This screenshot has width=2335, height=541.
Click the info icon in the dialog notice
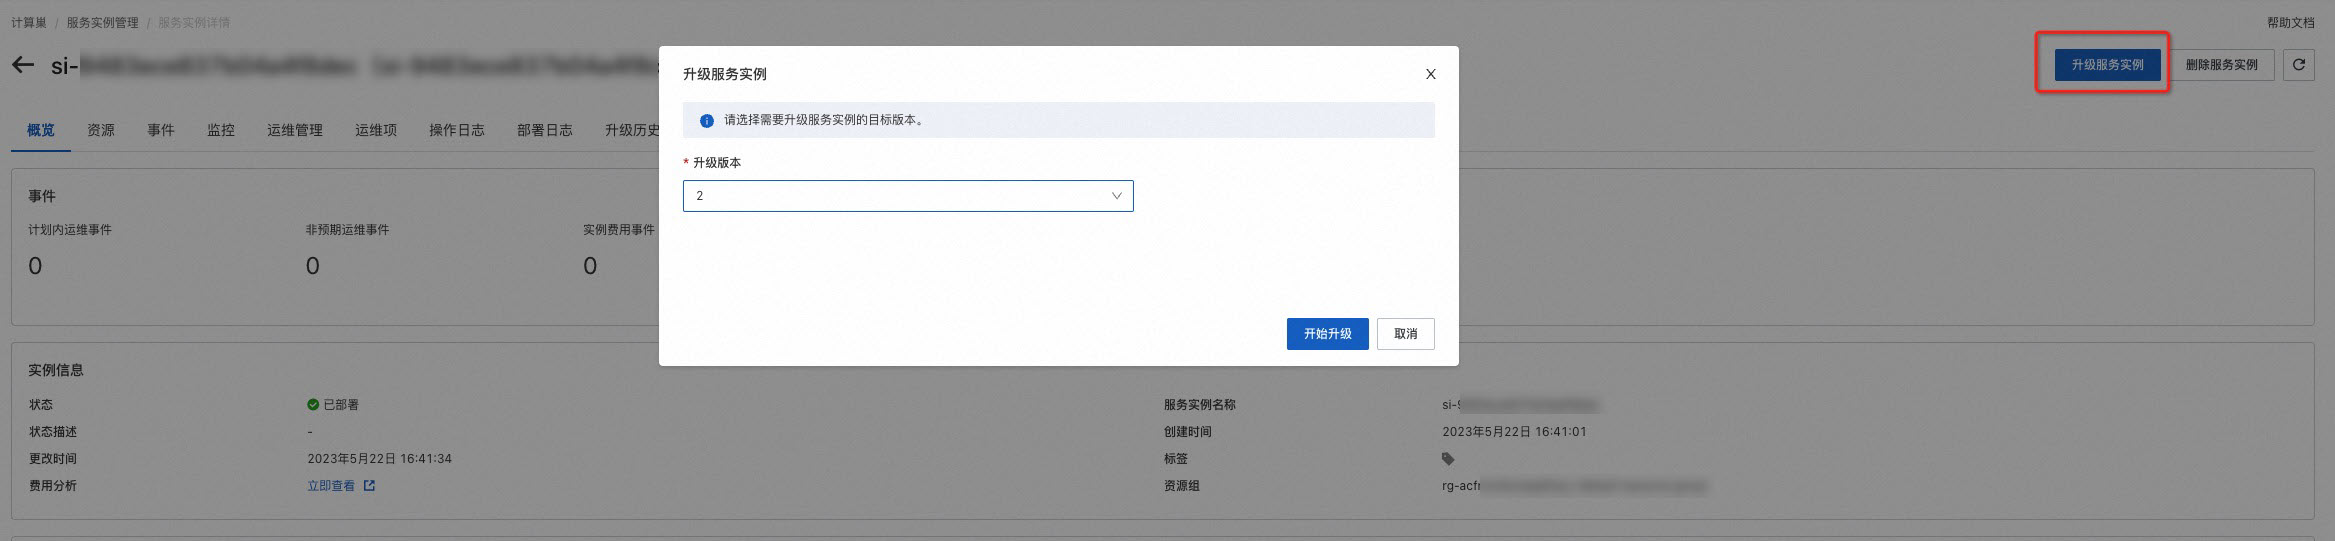(x=707, y=120)
